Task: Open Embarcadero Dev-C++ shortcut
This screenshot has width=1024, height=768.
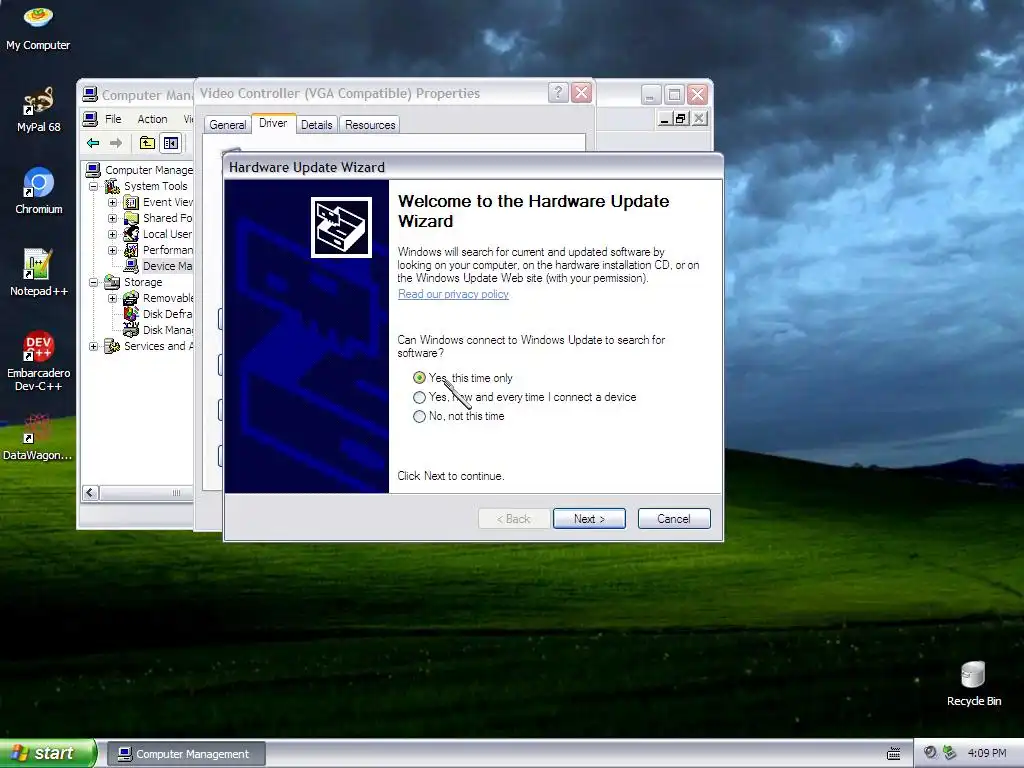Action: (x=38, y=360)
